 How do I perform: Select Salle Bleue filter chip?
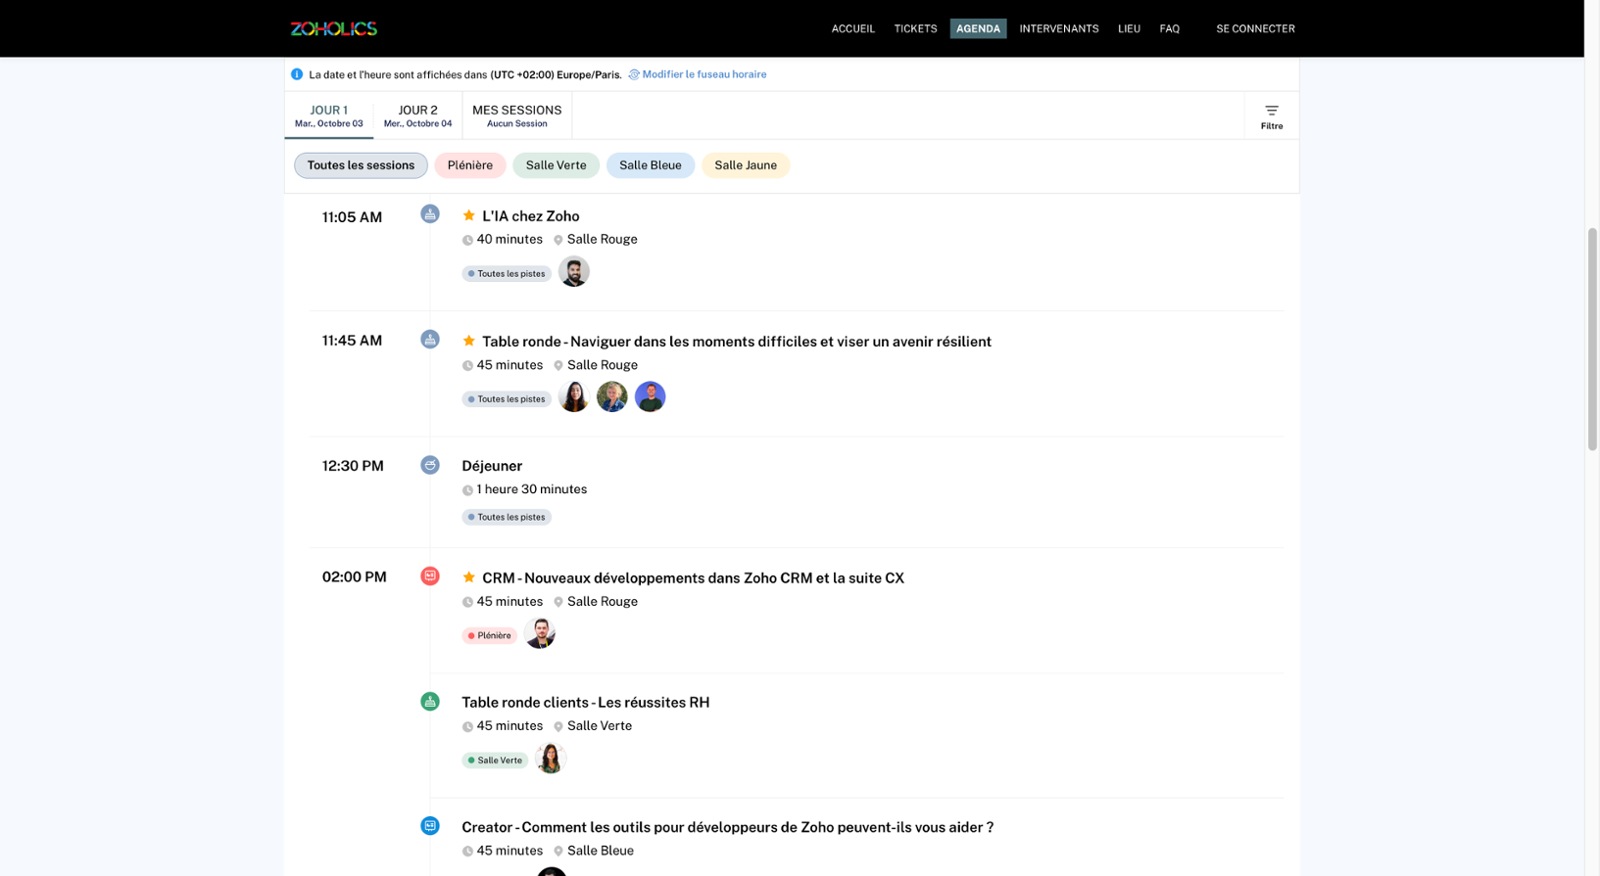[650, 165]
